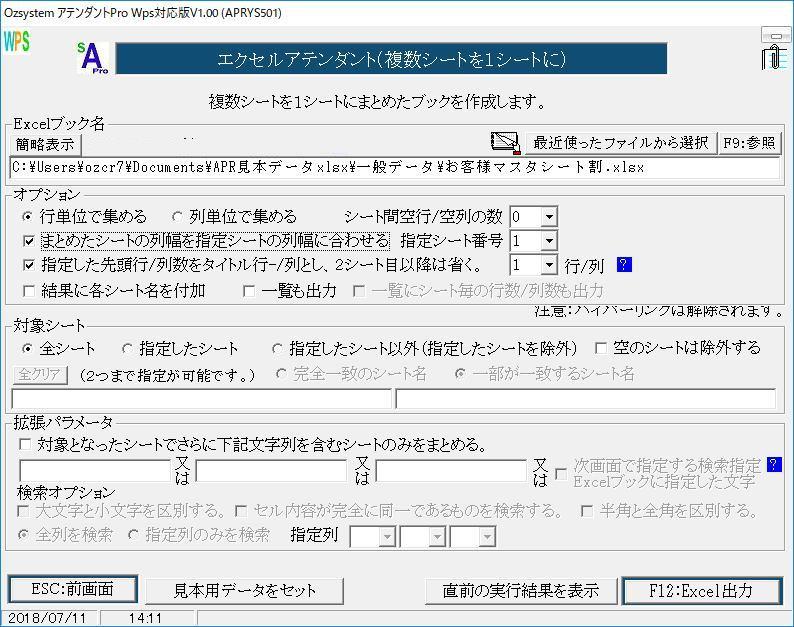This screenshot has height=627, width=794.
Task: Open the 指定シート番号 dropdown
Action: point(547,241)
